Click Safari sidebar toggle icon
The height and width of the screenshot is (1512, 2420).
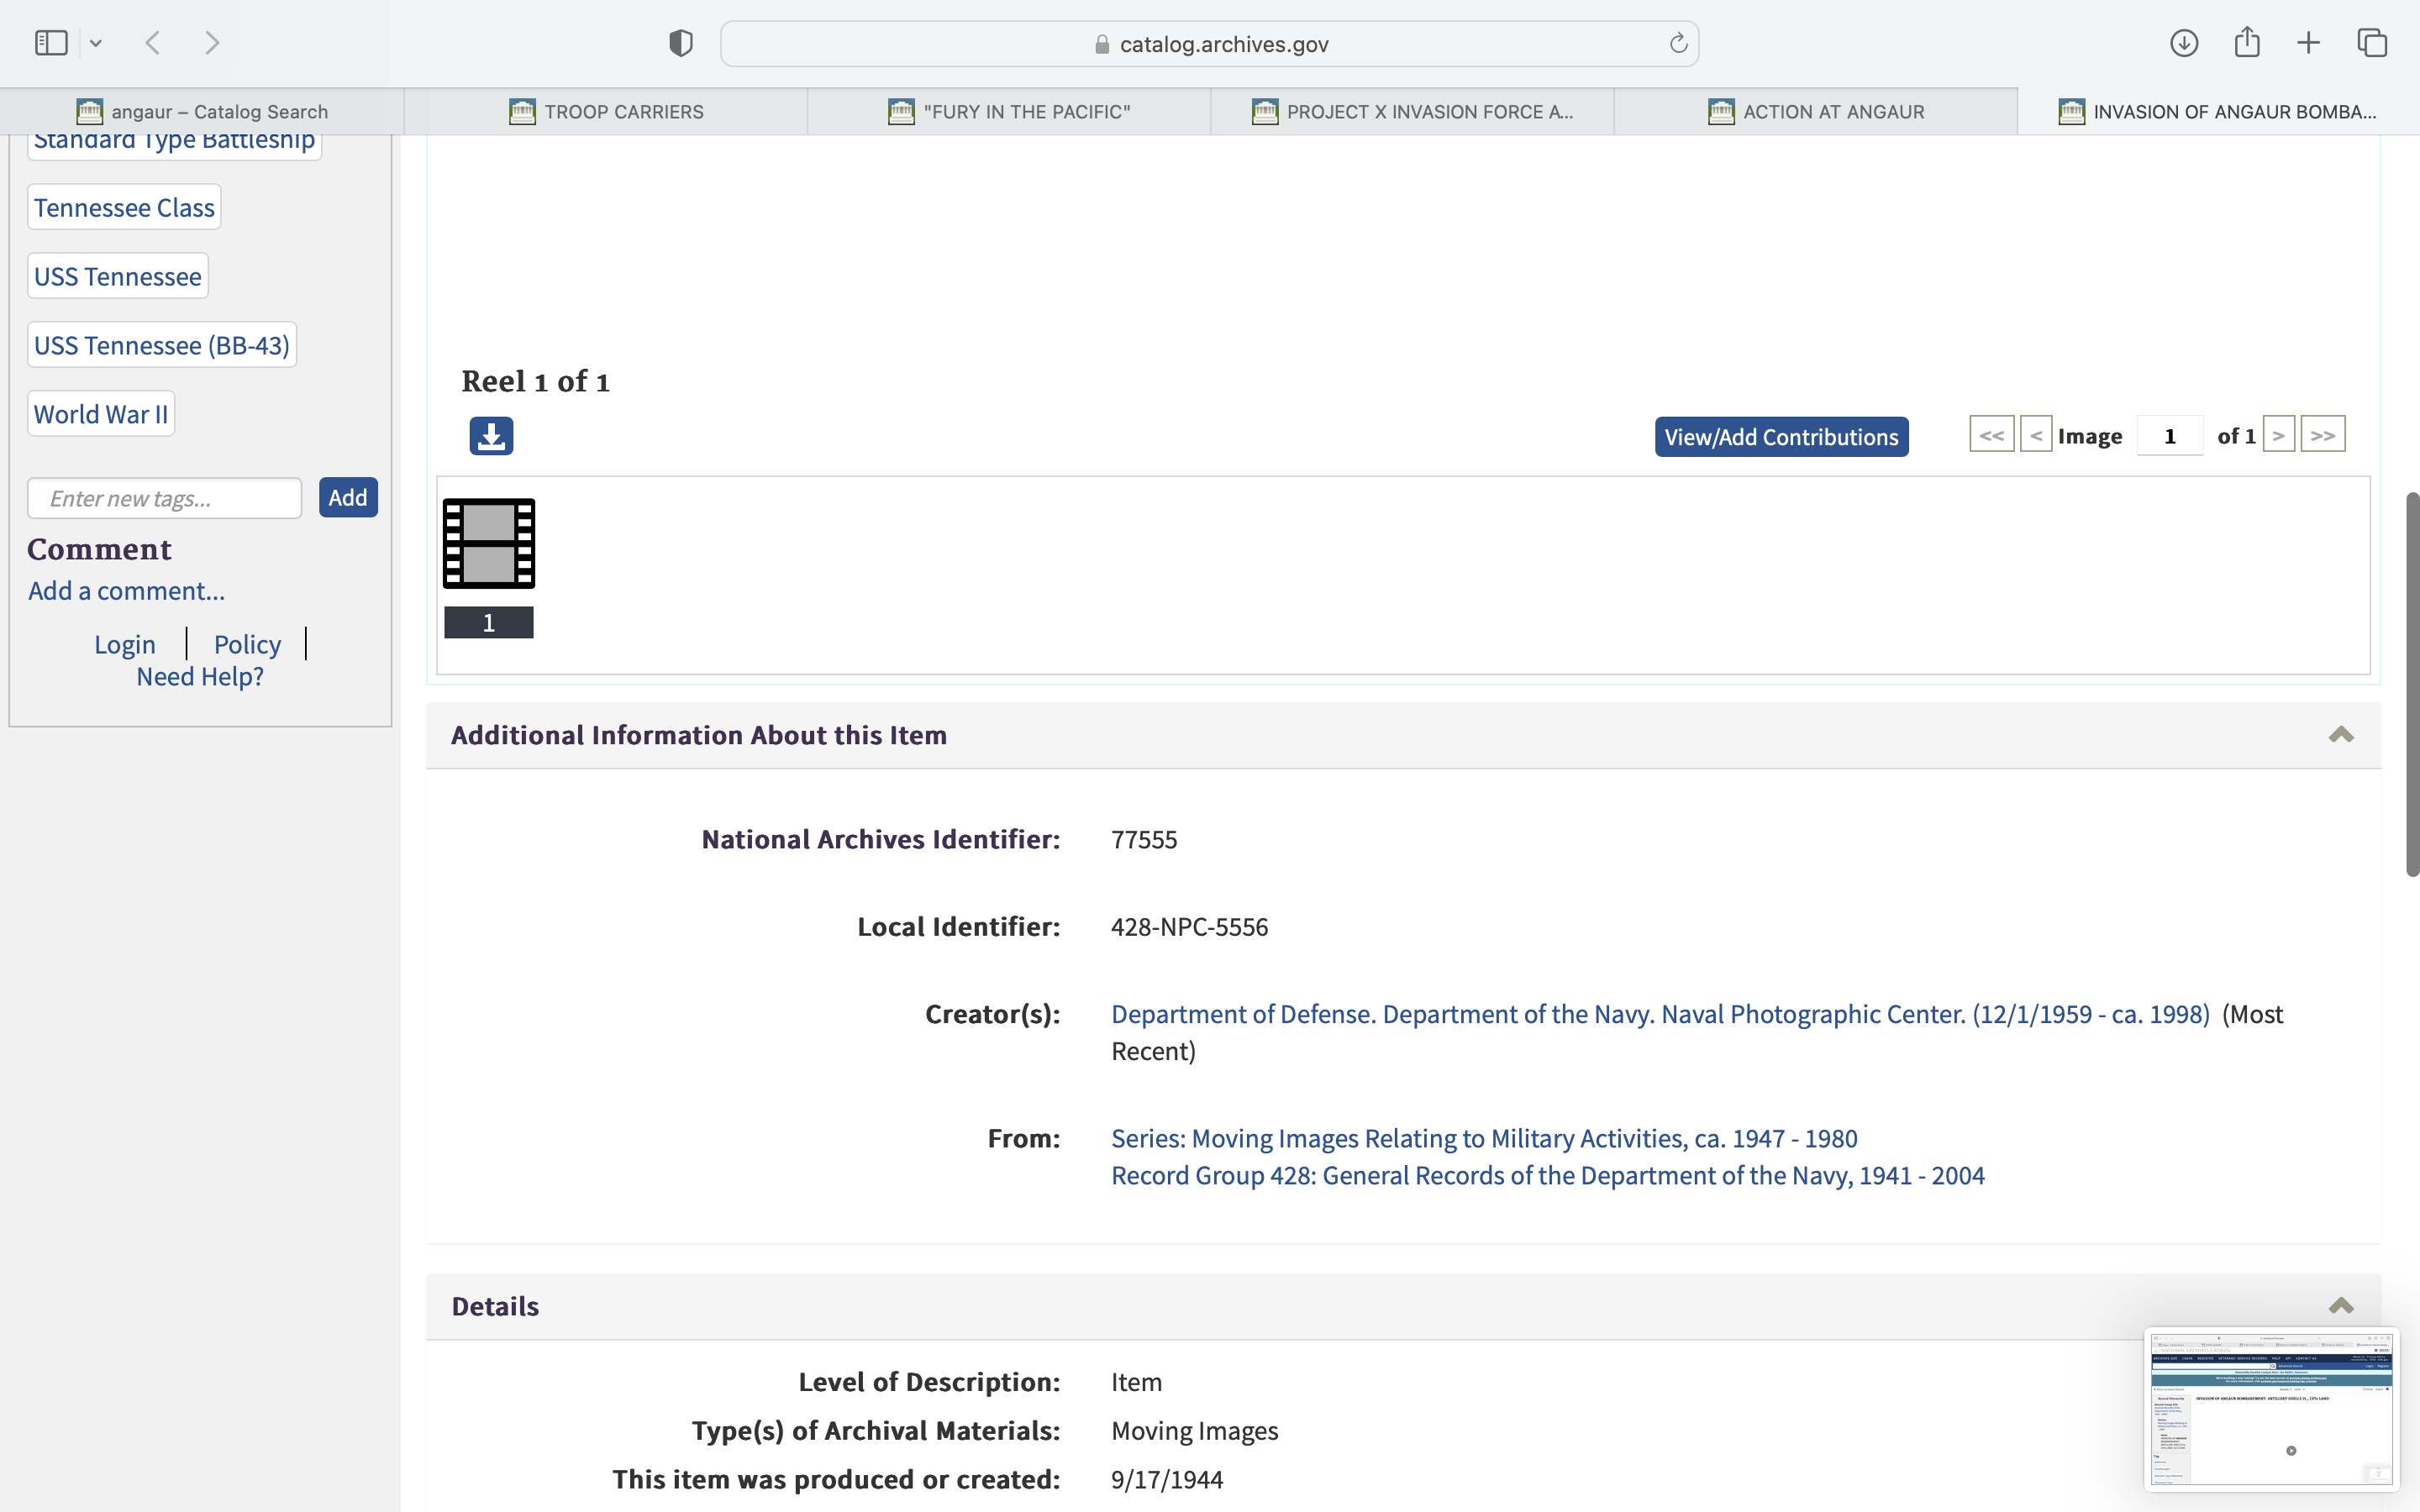pos(51,43)
